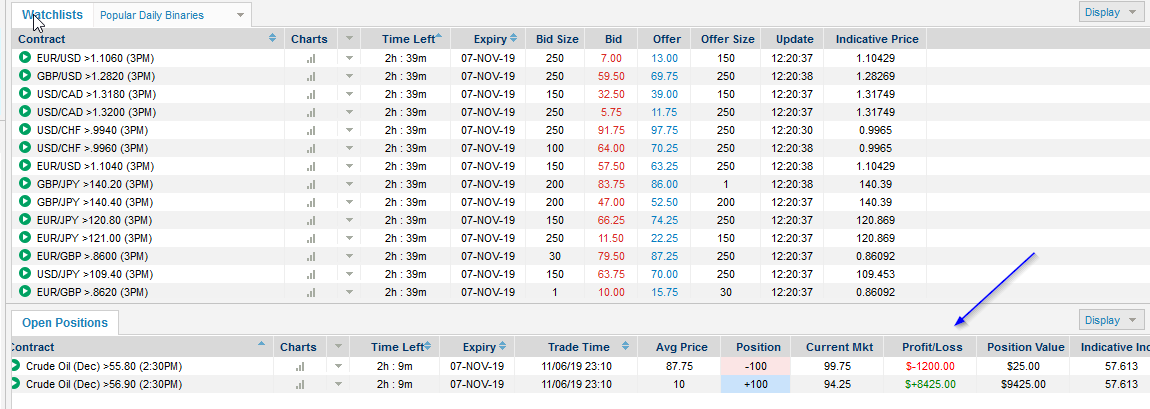Click offer price 97.75 for USD/CHF

(664, 130)
